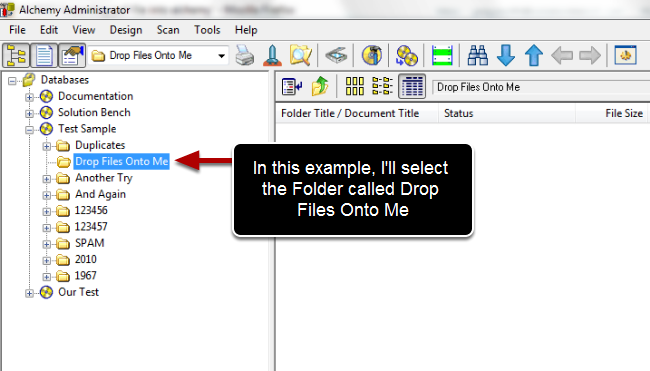Select the Drop Files Onto Me folder

pos(121,162)
